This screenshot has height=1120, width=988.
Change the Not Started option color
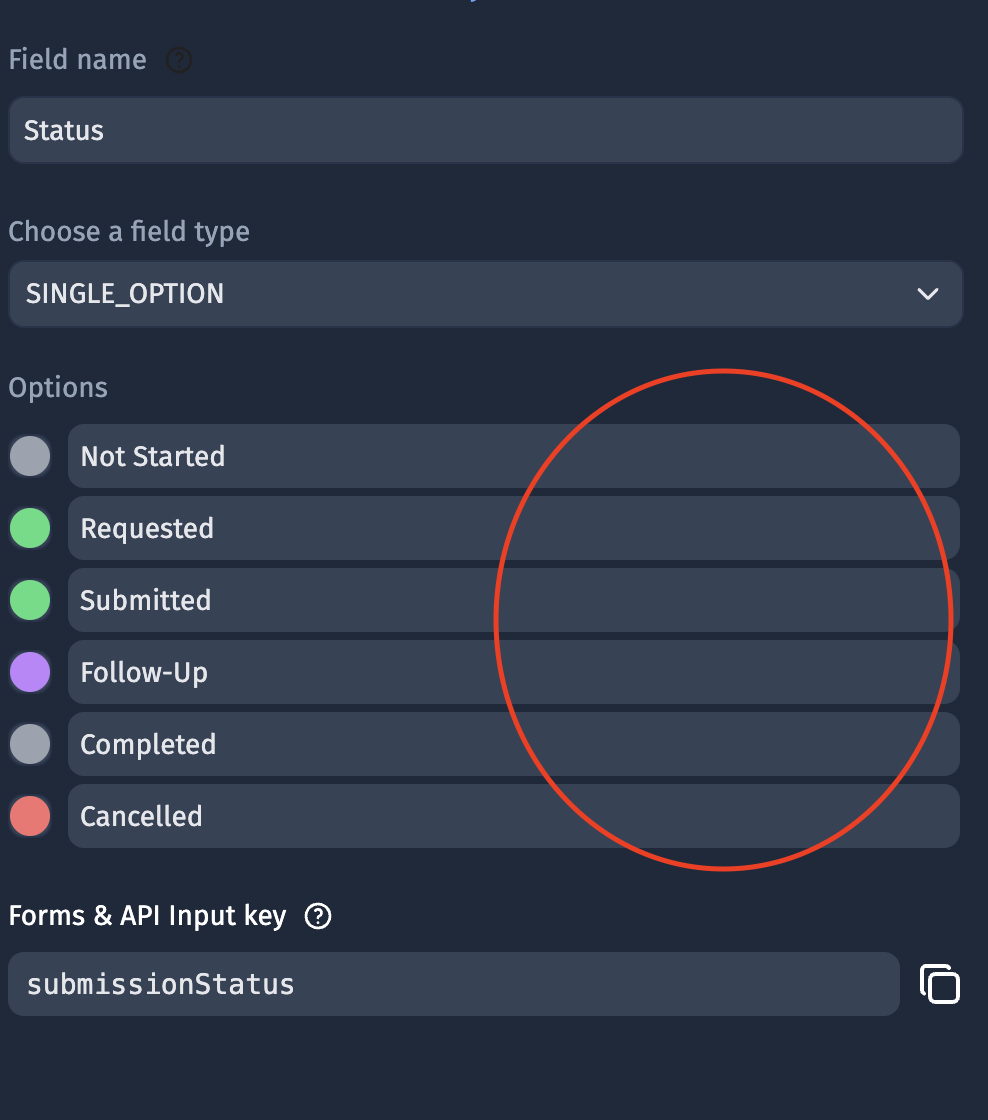tap(30, 456)
